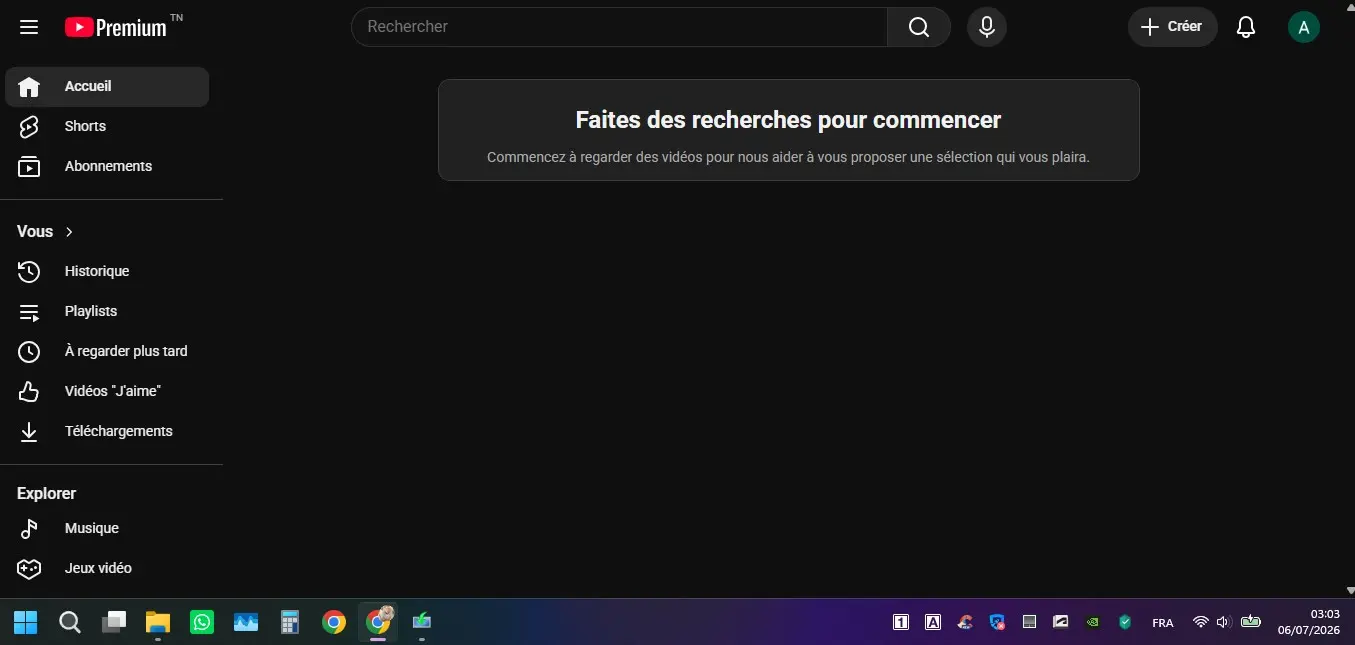Click the FRA language indicator
The image size is (1355, 645).
(x=1163, y=622)
